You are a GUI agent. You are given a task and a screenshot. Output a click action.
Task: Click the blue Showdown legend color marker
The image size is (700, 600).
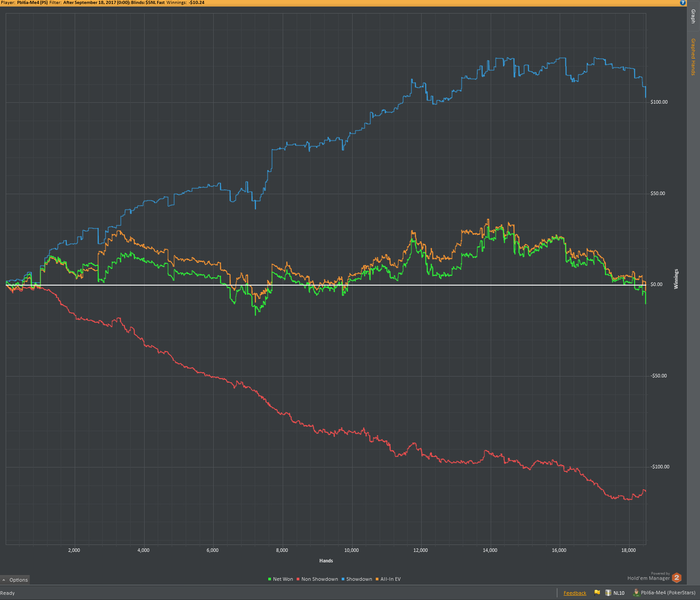[x=343, y=579]
